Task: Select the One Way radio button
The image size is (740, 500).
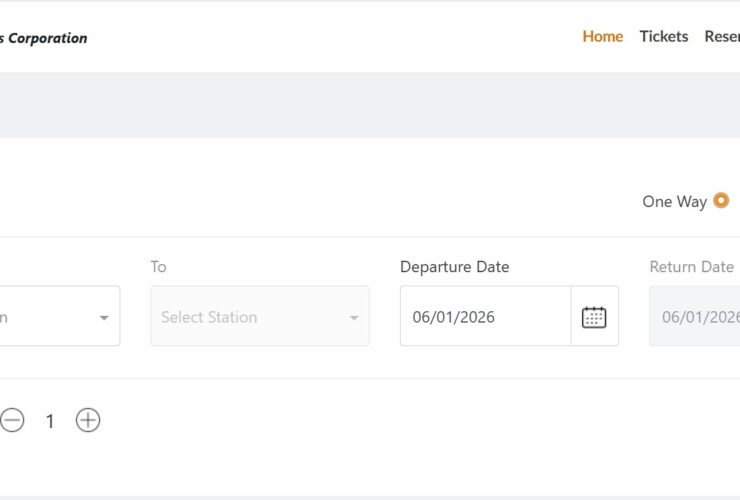Action: point(721,201)
